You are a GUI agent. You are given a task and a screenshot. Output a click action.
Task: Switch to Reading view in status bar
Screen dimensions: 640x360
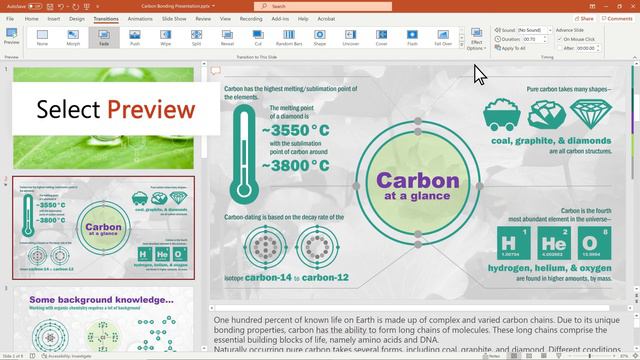coord(544,356)
